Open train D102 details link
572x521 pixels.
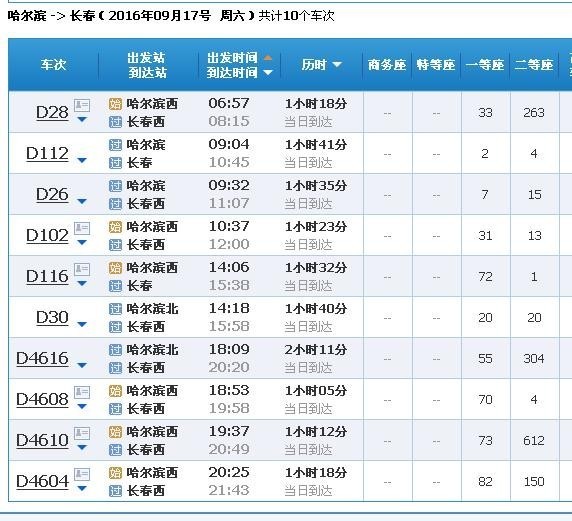pos(47,235)
